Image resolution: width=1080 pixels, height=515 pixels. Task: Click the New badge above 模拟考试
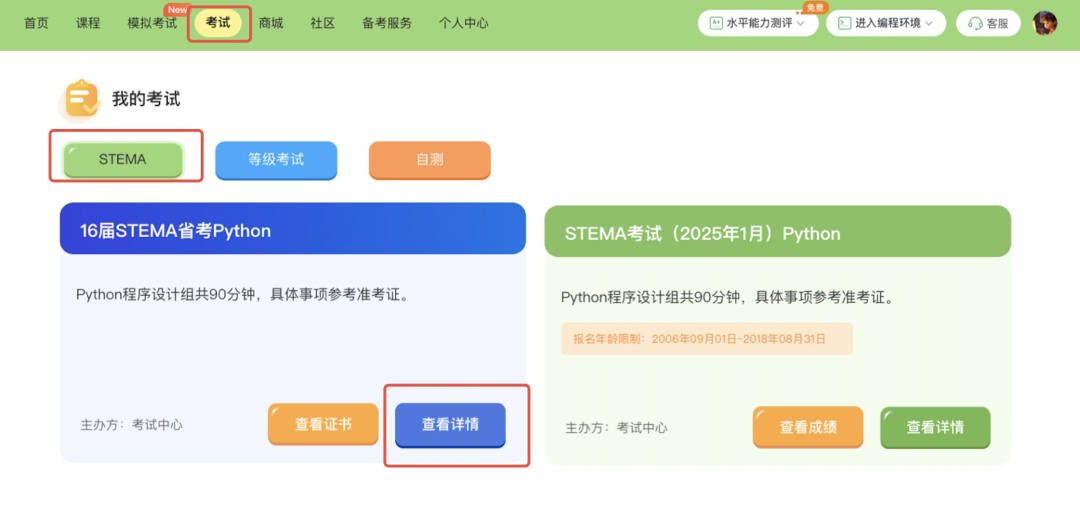click(x=177, y=9)
